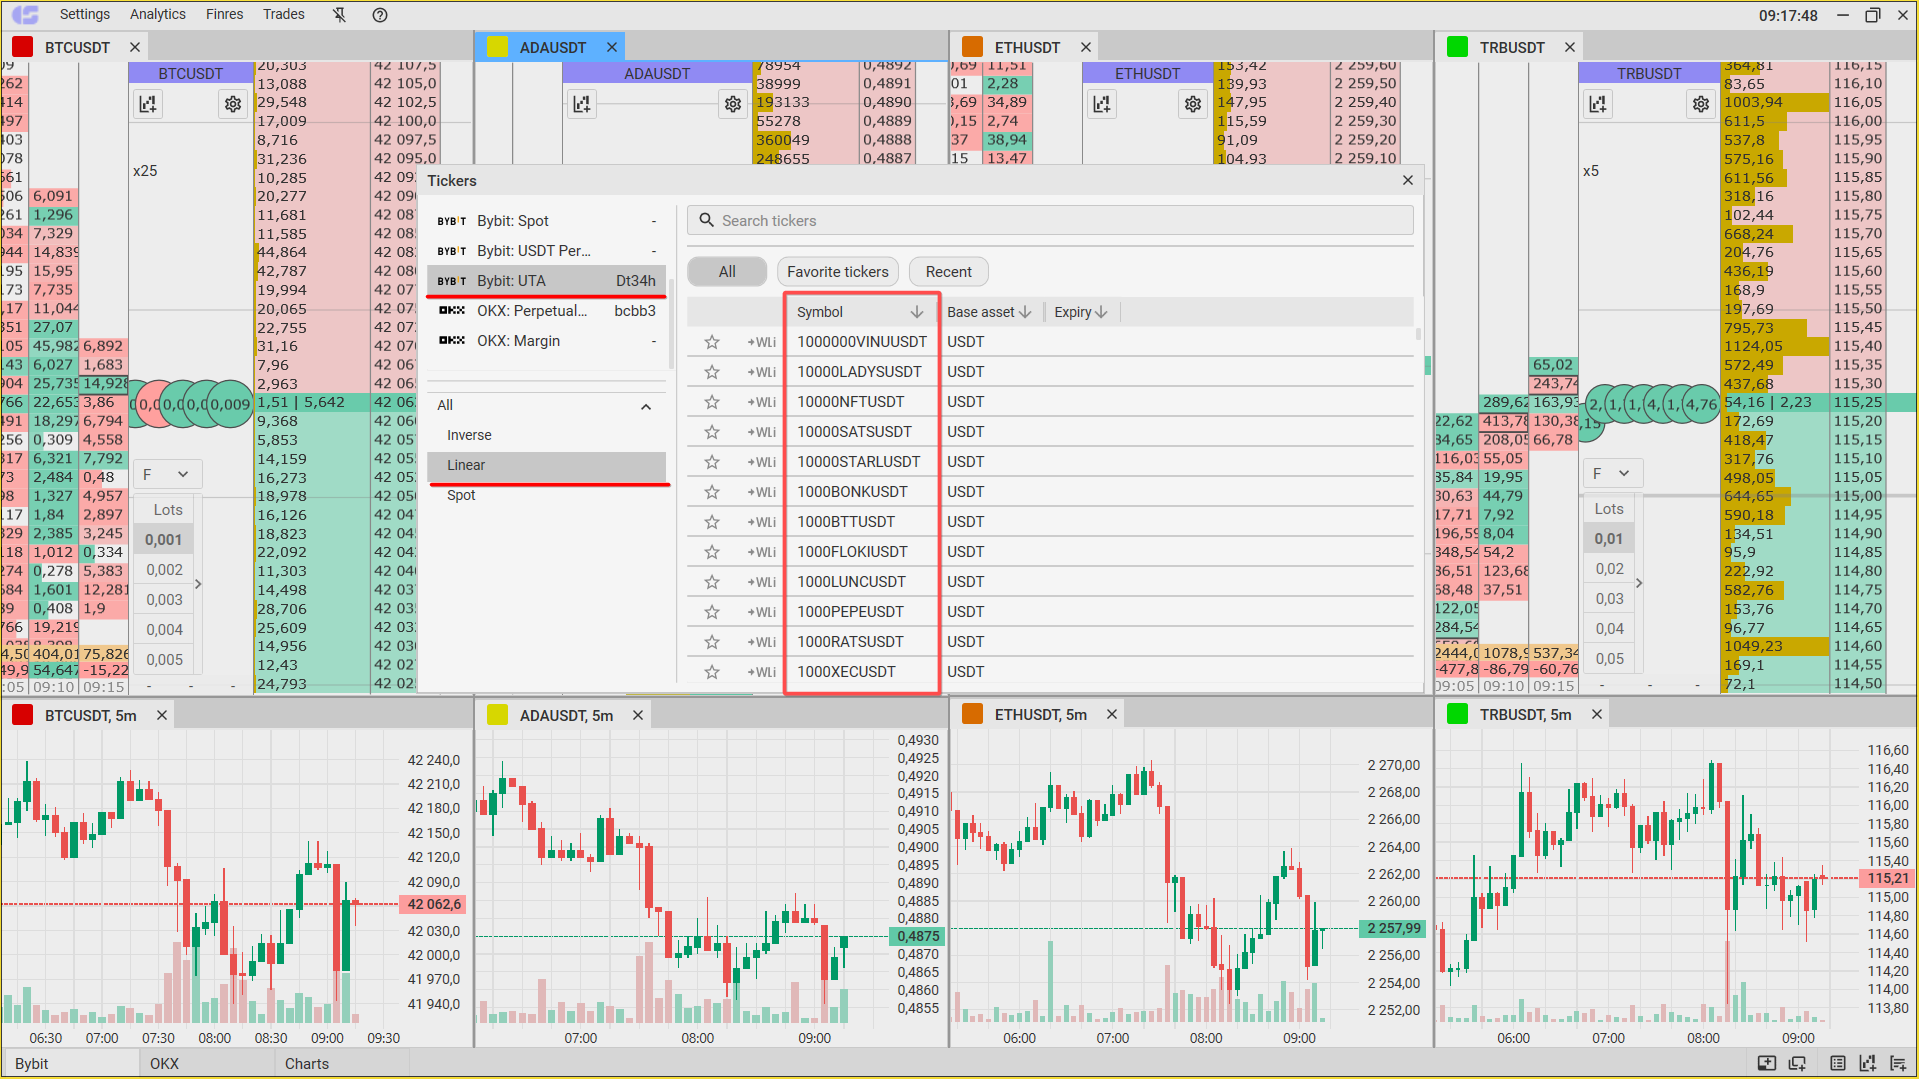
Task: Open the F dropdown in TRBUSDT panel
Action: 1612,473
